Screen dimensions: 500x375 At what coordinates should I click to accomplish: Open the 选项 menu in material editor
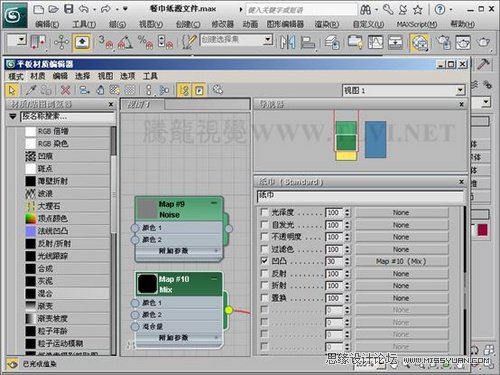(x=128, y=76)
